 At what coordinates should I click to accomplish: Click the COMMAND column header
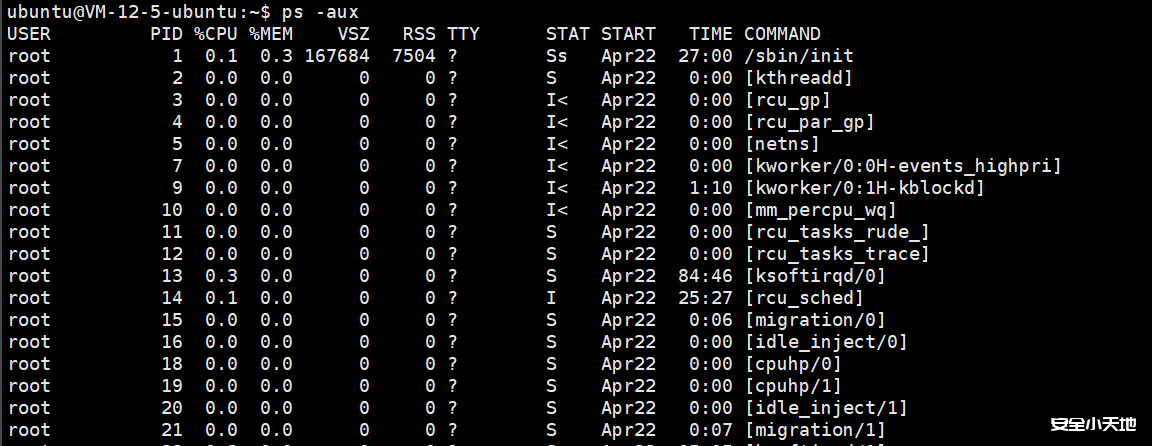[x=783, y=34]
